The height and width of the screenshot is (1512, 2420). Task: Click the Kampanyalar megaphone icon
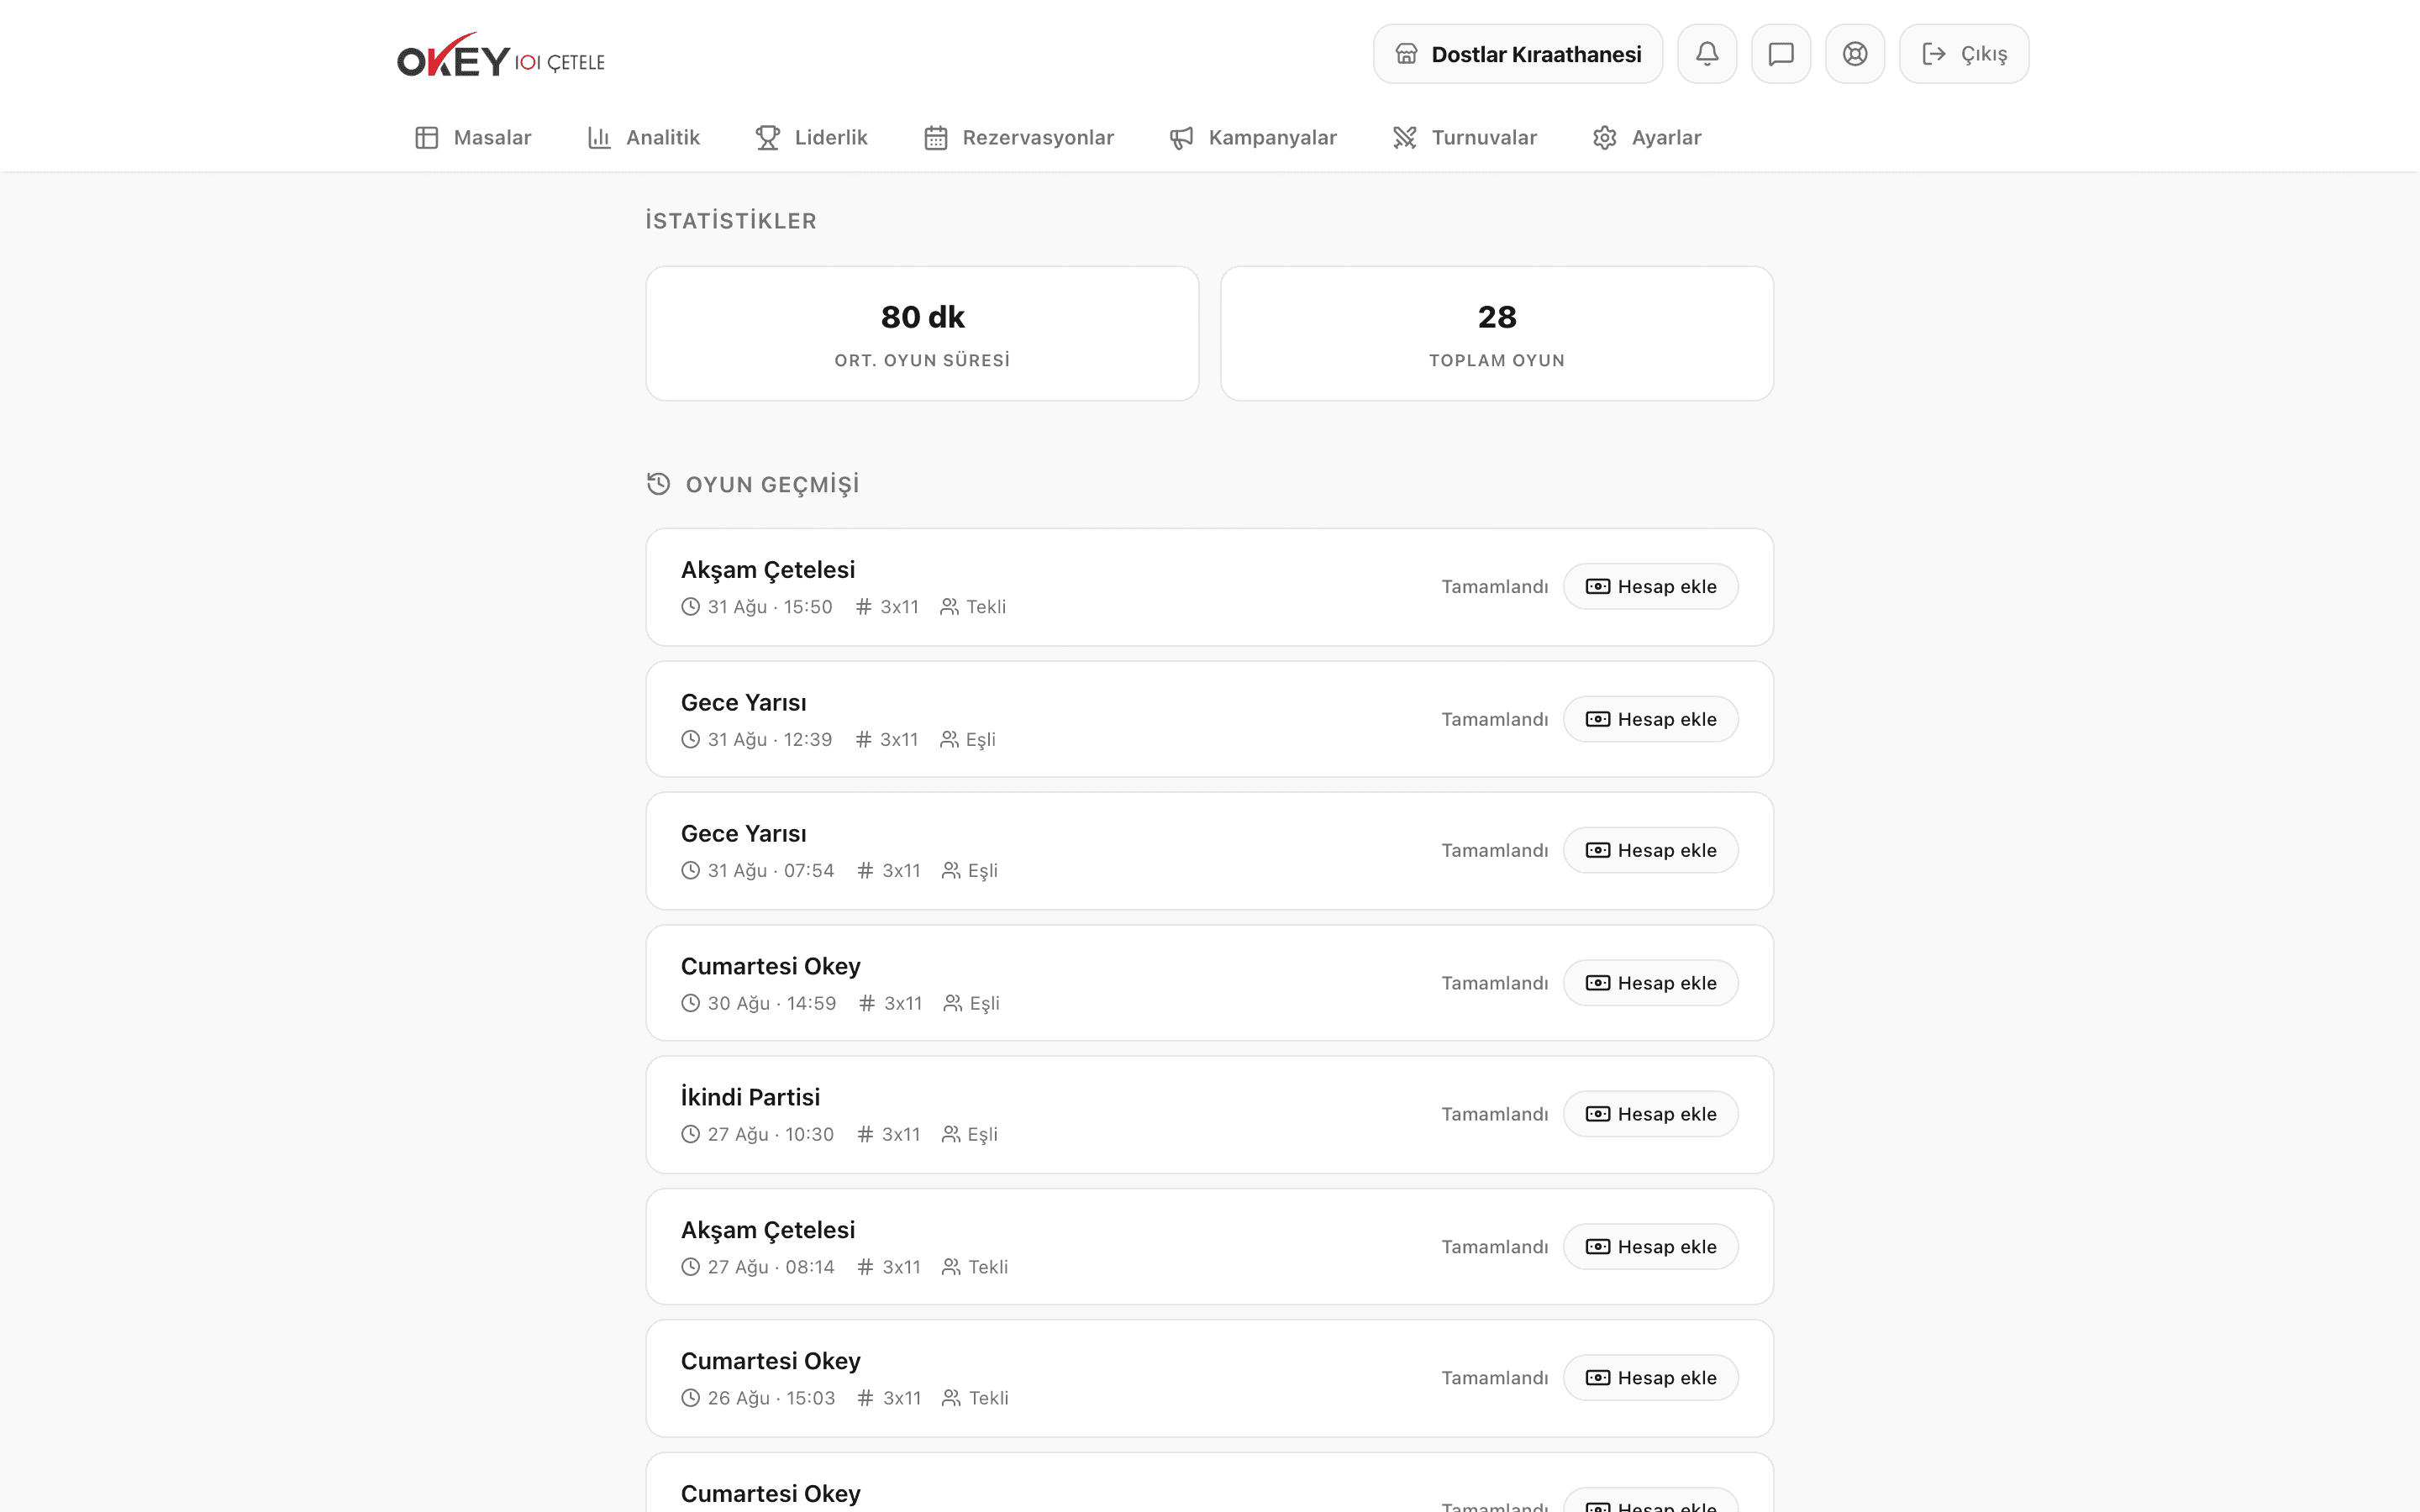pyautogui.click(x=1182, y=138)
